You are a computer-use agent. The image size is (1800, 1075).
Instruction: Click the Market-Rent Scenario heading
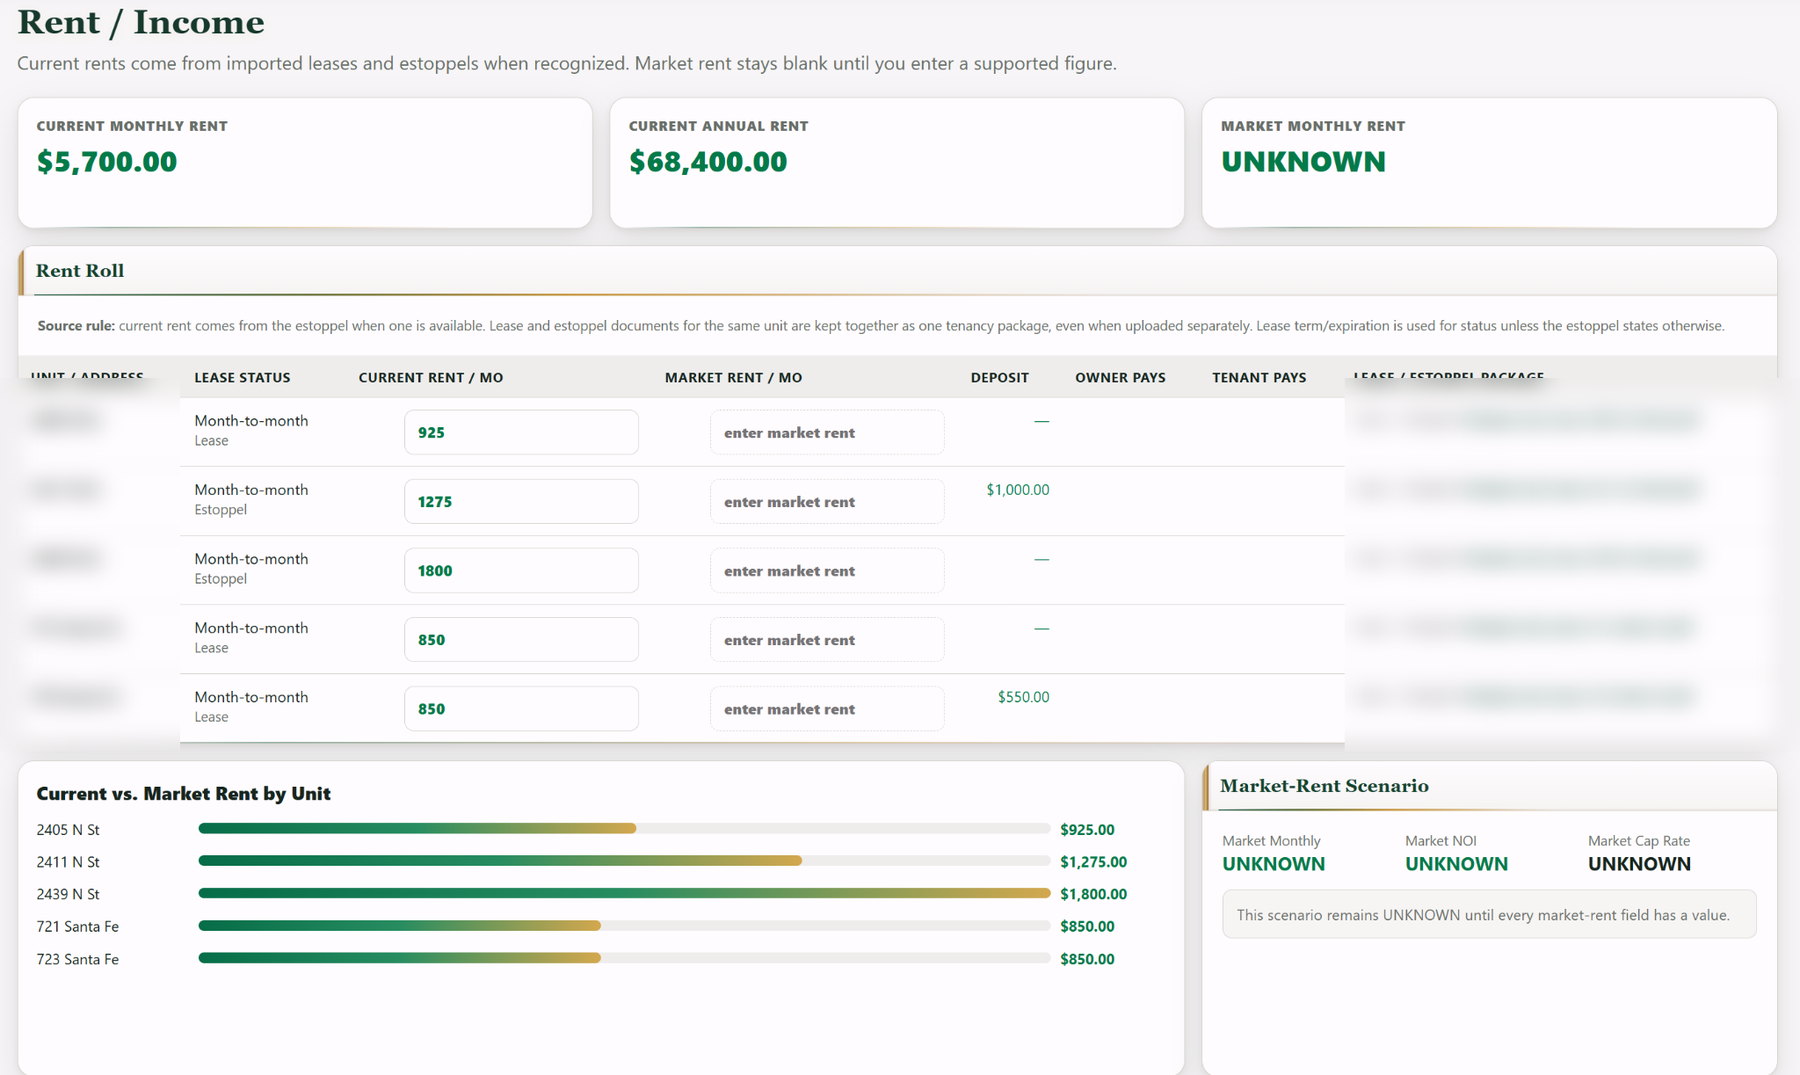pyautogui.click(x=1324, y=786)
